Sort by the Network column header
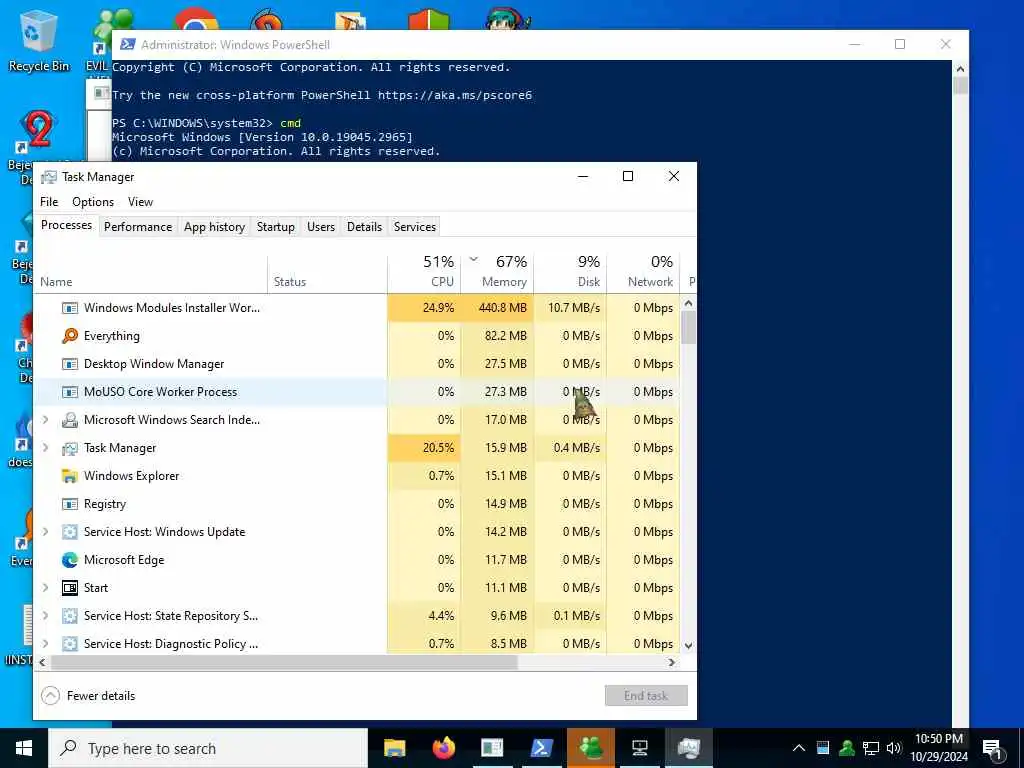1024x768 pixels. (644, 274)
